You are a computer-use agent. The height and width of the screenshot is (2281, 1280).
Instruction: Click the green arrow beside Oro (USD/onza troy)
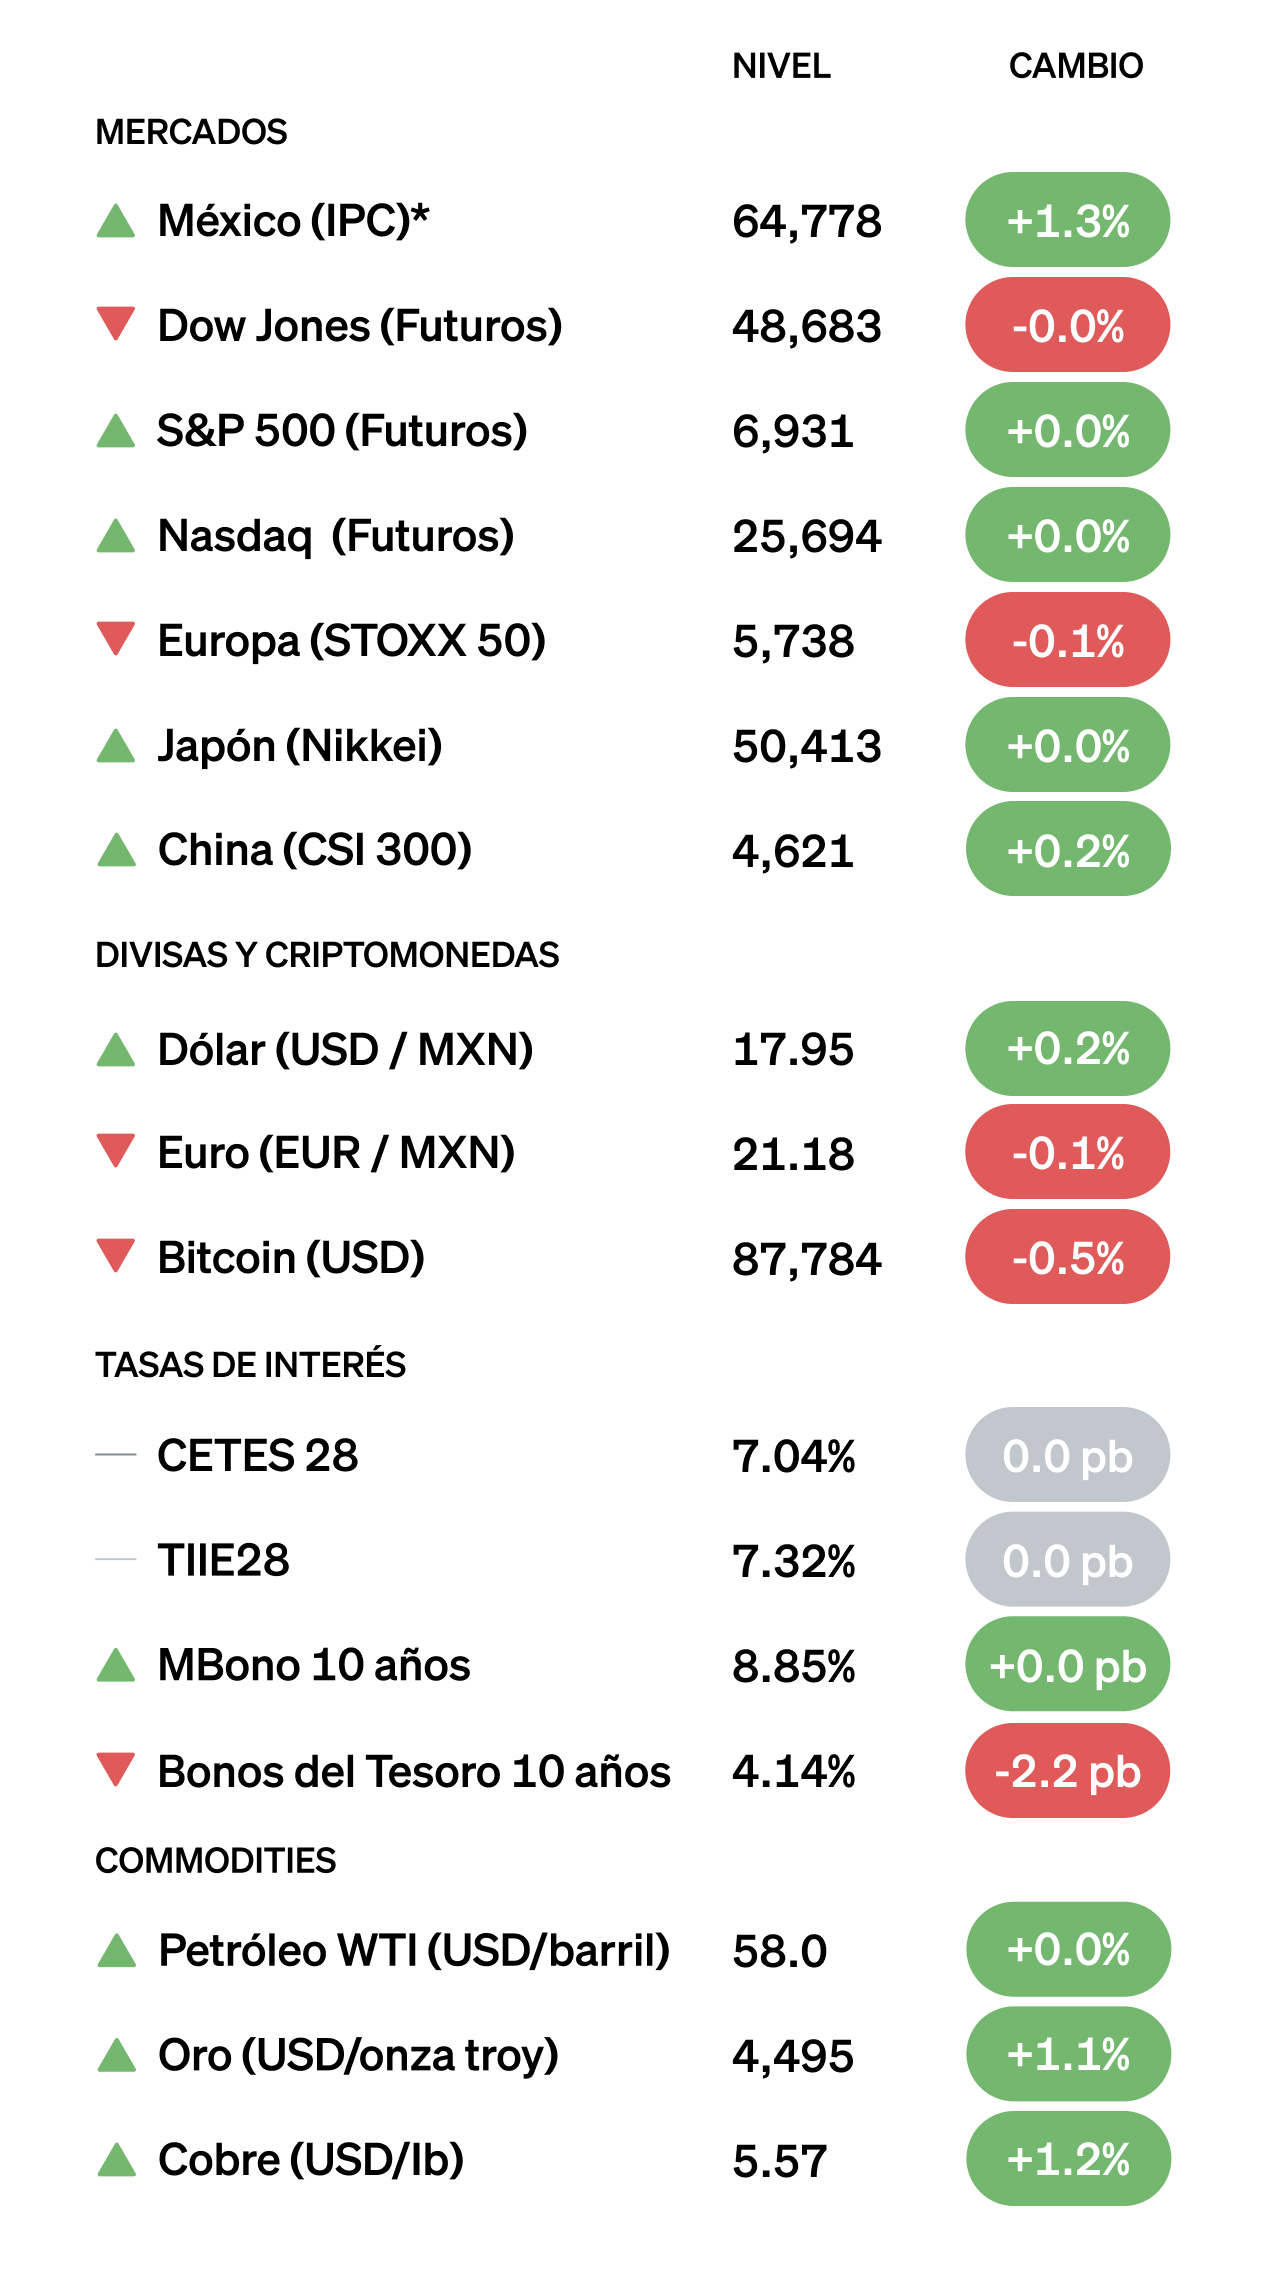pos(117,2056)
